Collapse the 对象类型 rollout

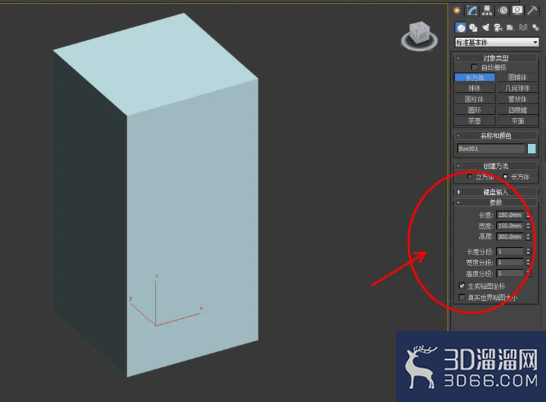(x=496, y=58)
